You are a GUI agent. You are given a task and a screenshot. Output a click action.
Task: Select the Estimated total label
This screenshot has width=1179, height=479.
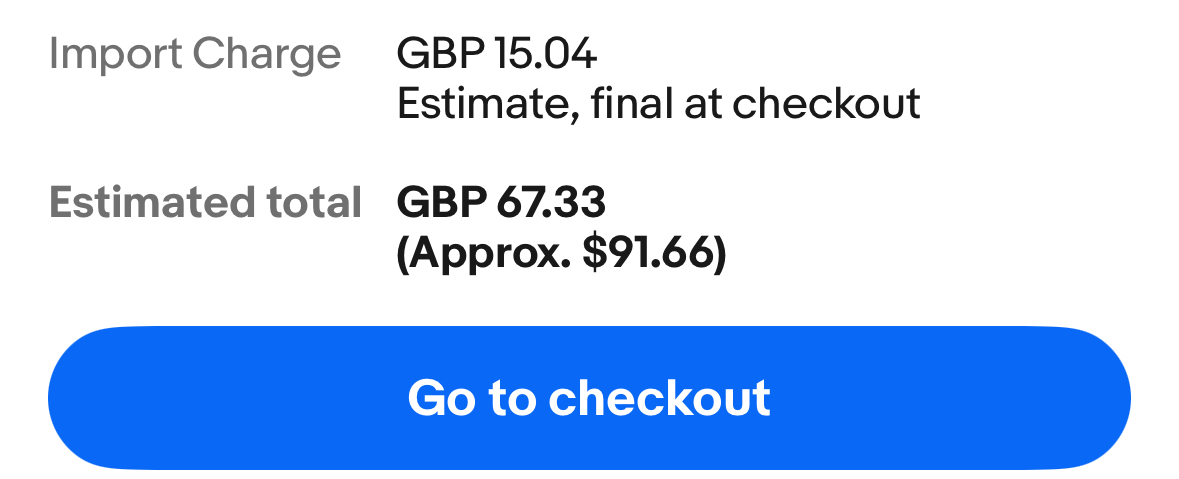pyautogui.click(x=205, y=203)
